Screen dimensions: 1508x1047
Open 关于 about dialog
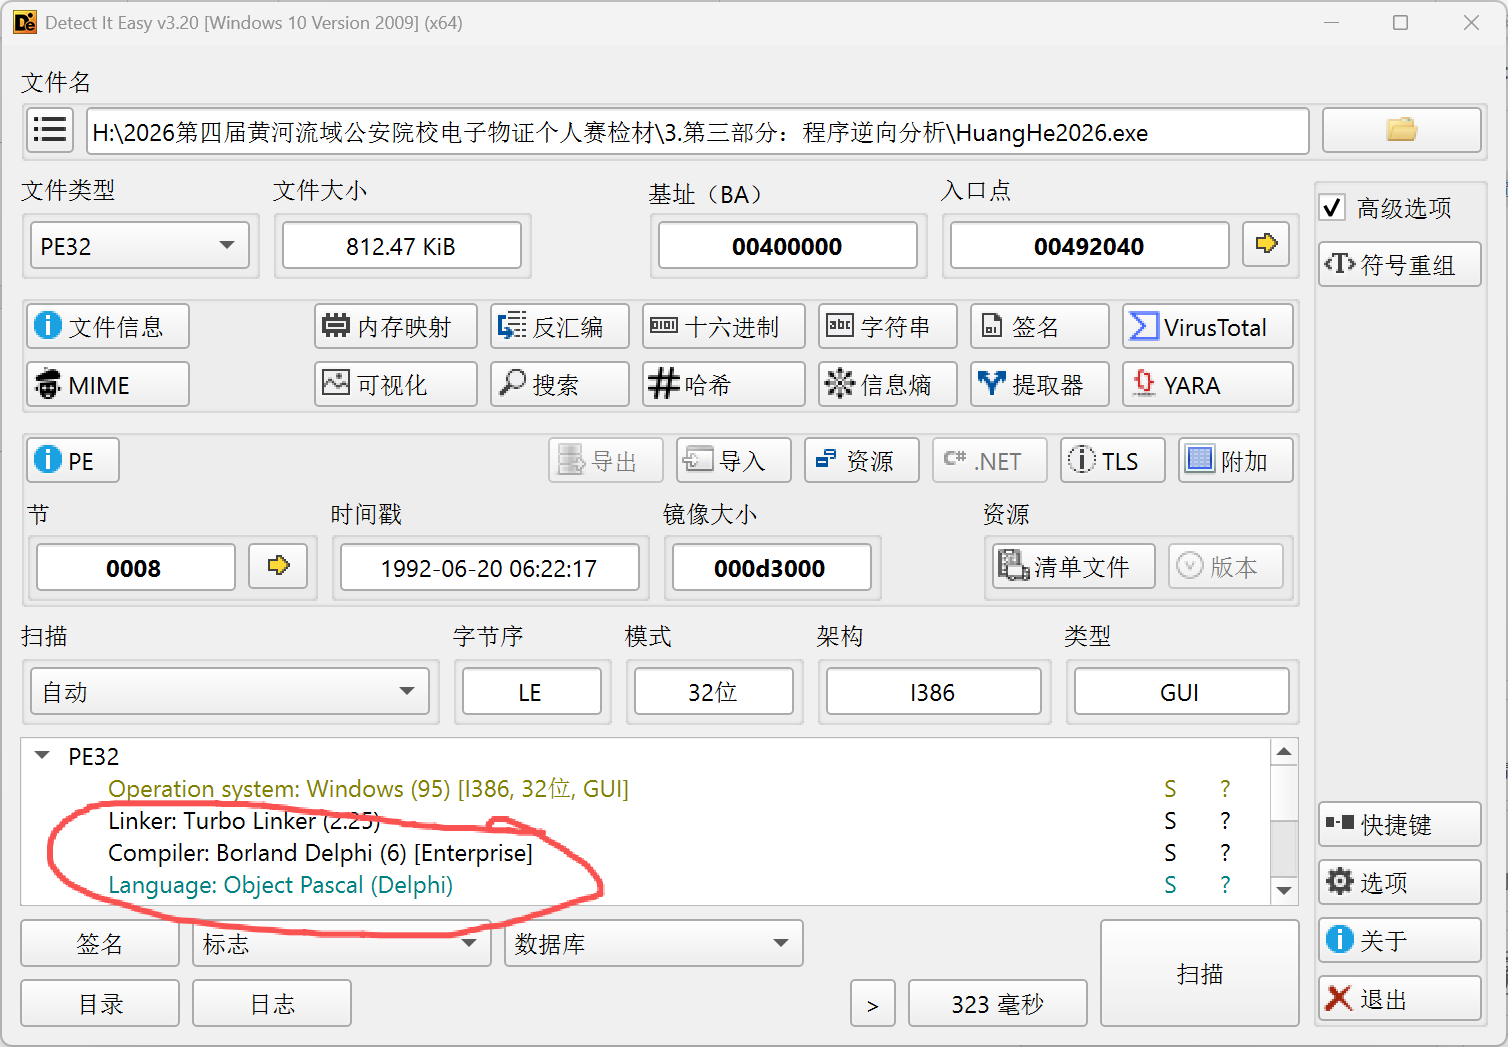click(1400, 940)
